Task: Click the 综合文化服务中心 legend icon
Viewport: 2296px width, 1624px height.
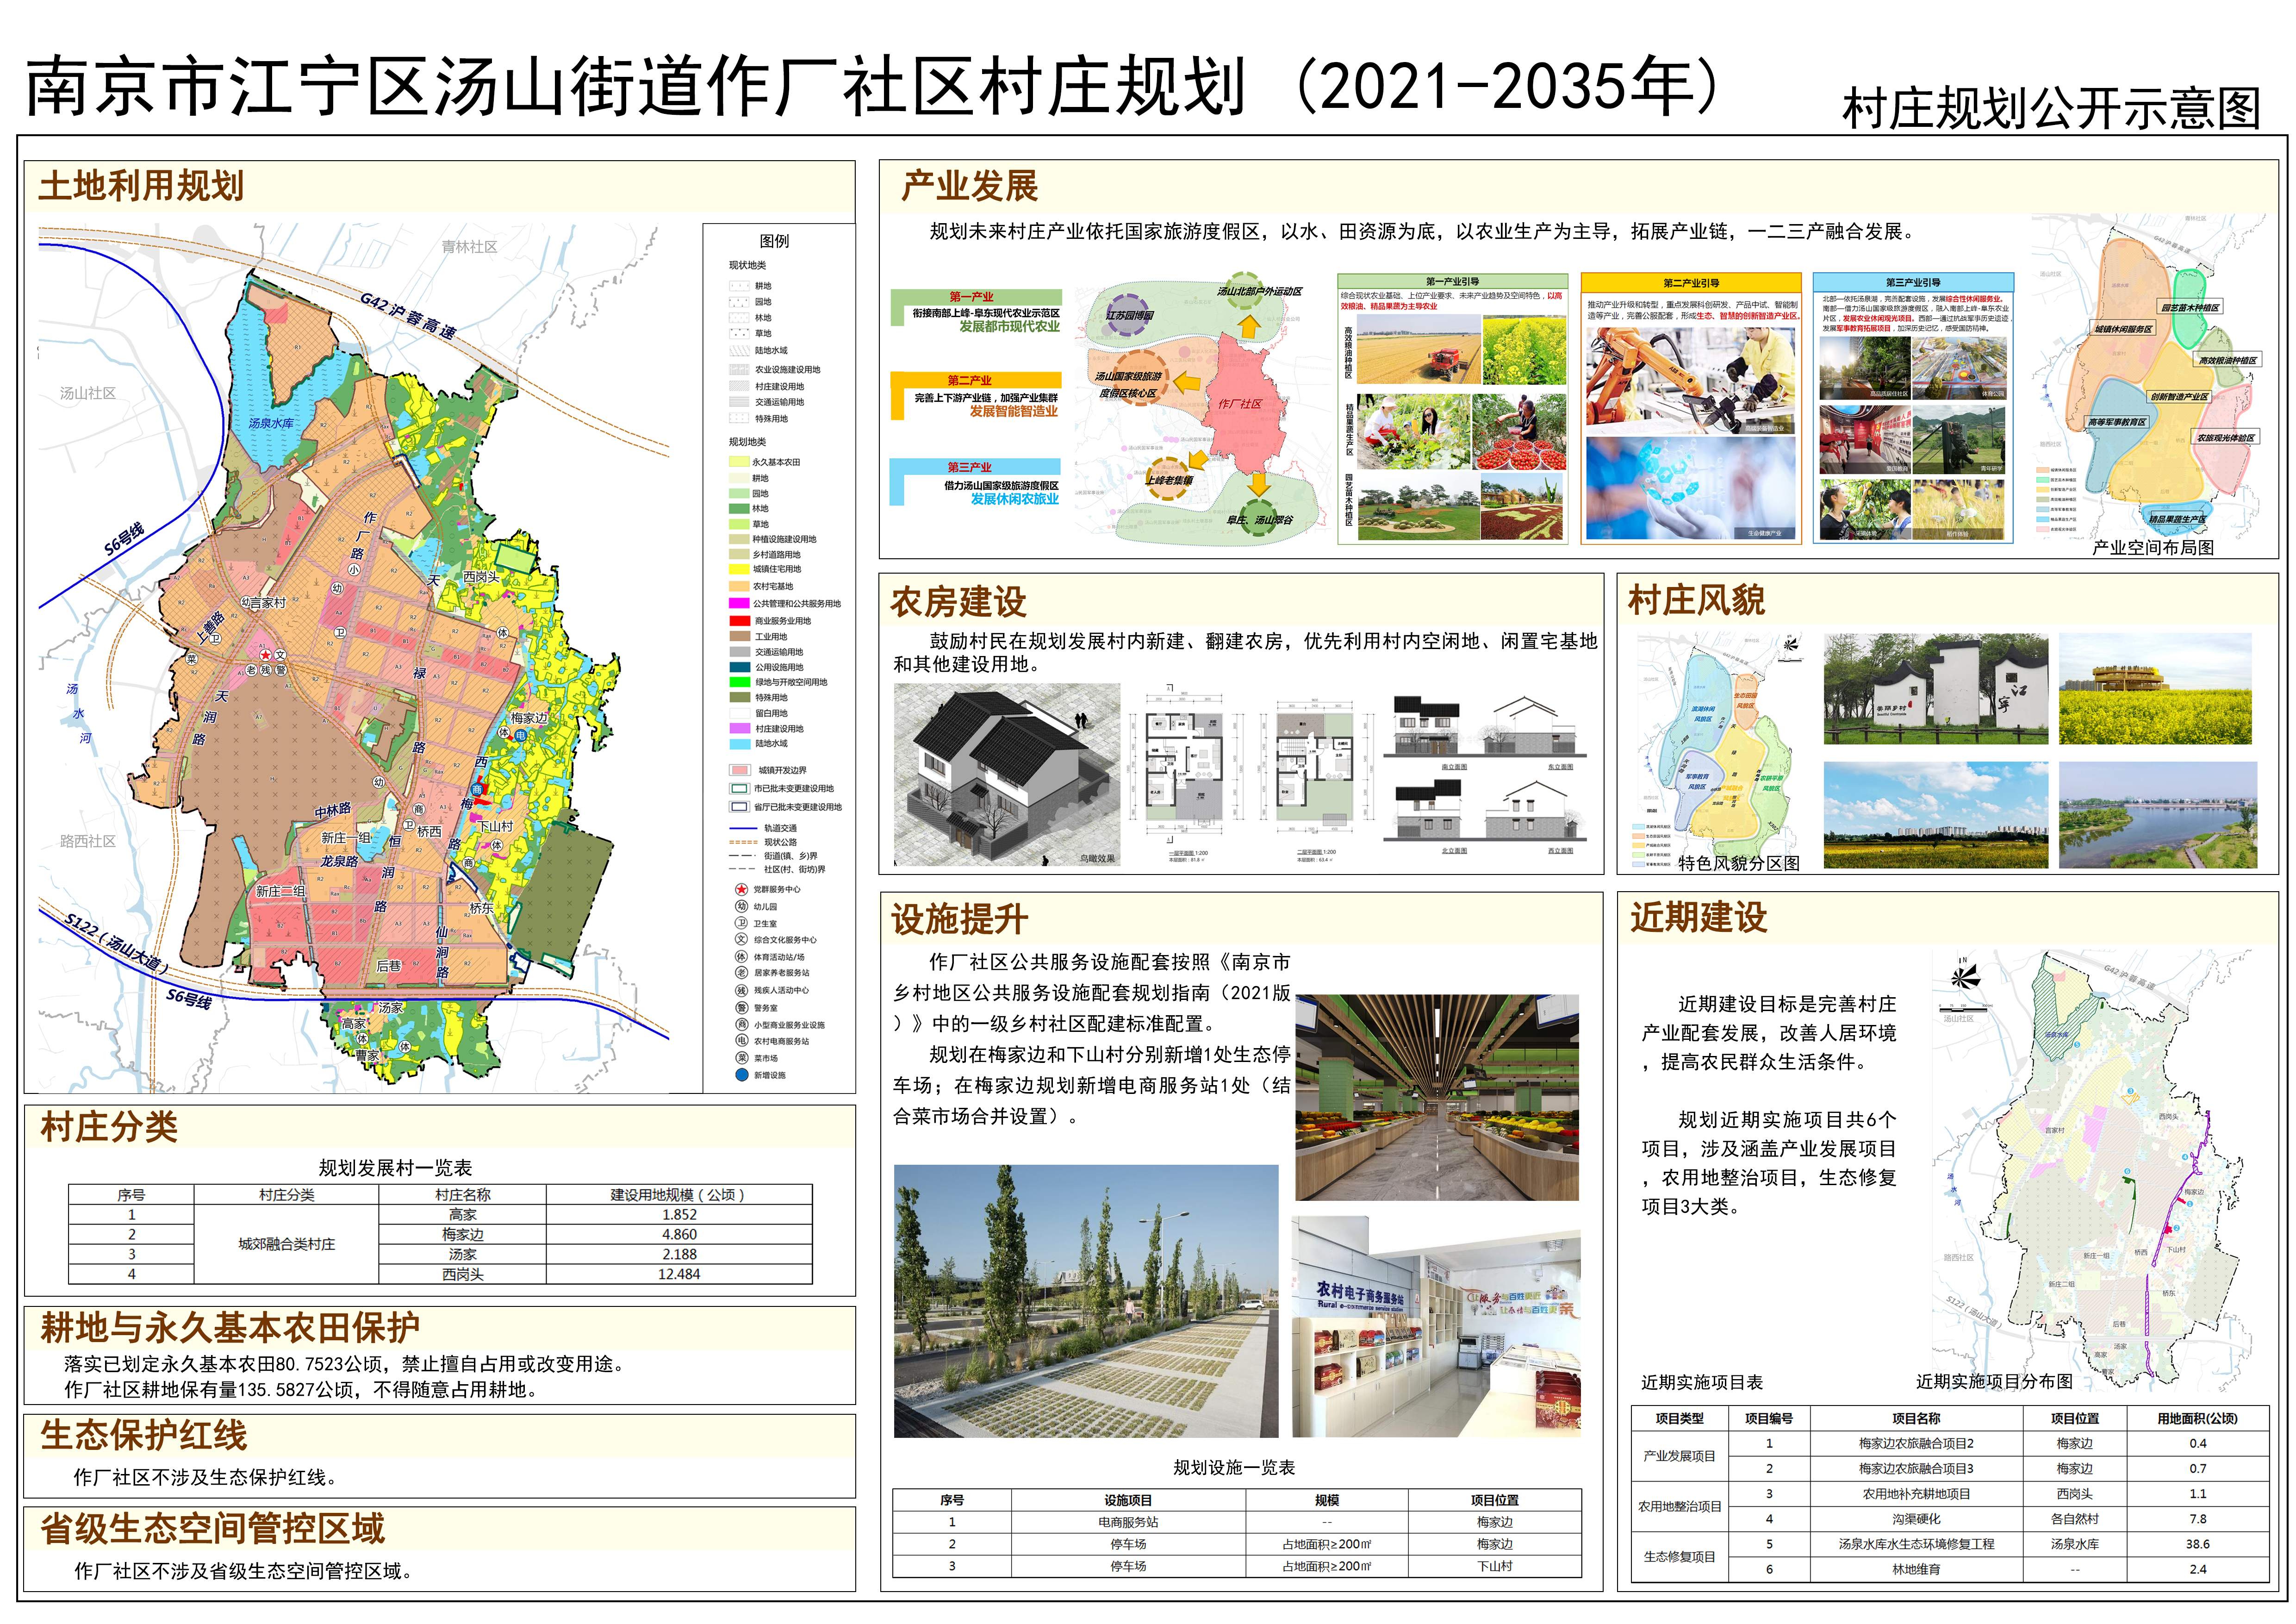Action: click(x=741, y=940)
